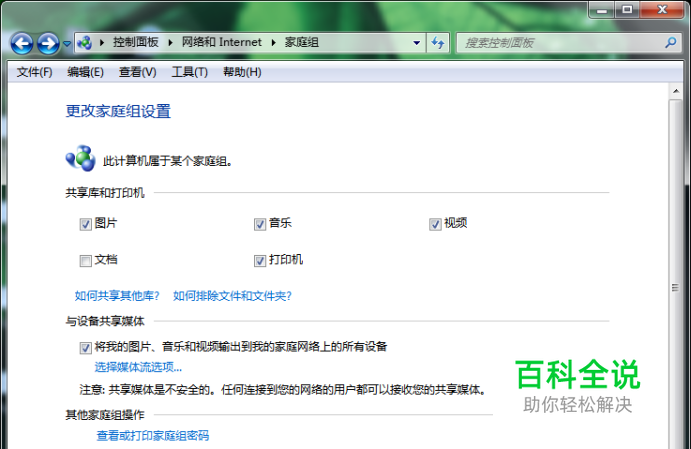
Task: Uncheck the 图片 sharing checkbox
Action: click(85, 224)
